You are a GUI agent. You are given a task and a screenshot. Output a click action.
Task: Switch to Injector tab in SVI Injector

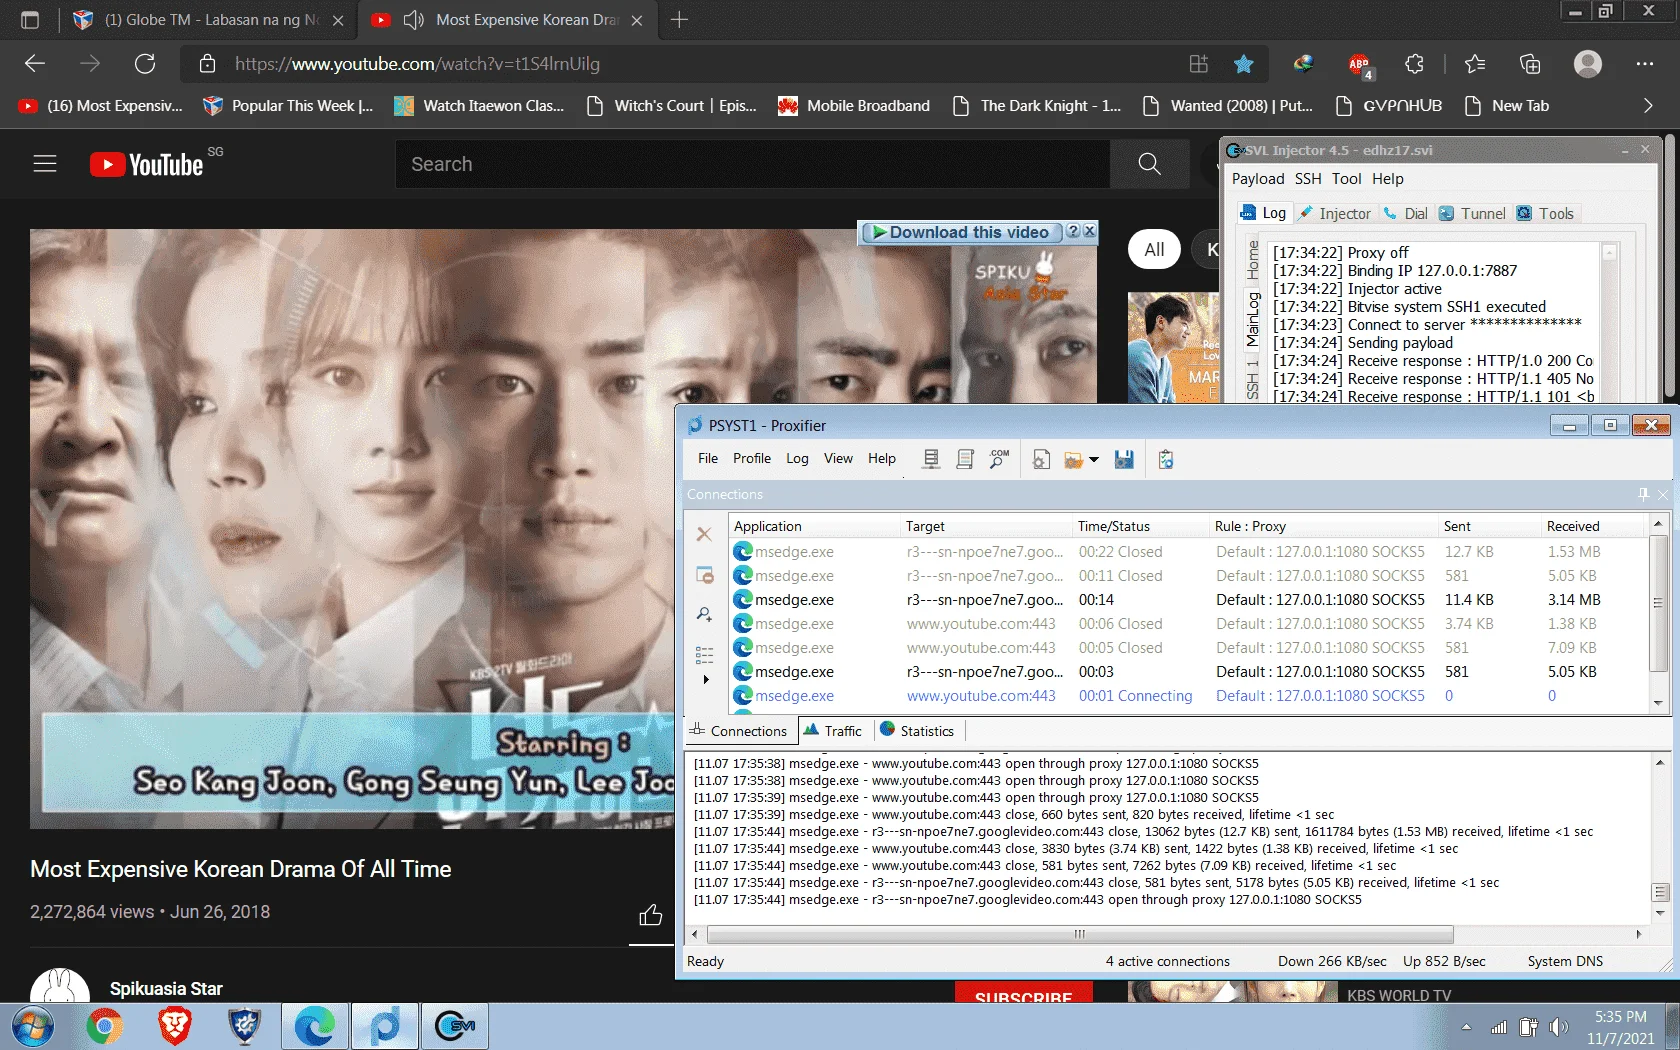pyautogui.click(x=1335, y=213)
